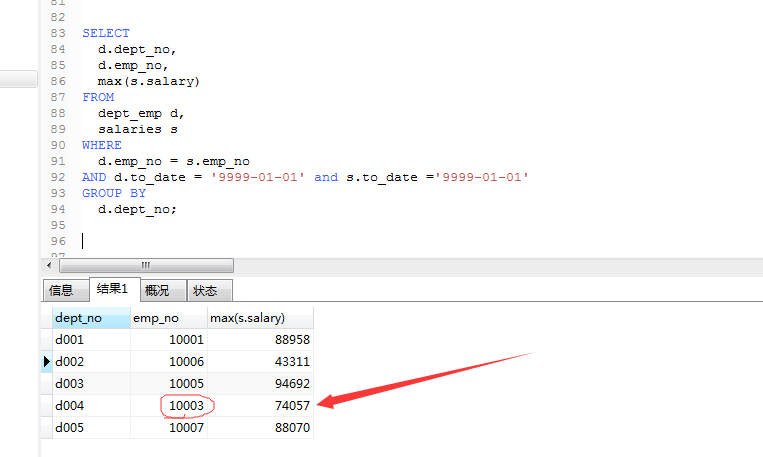Click the FROM keyword on line 87

(98, 97)
